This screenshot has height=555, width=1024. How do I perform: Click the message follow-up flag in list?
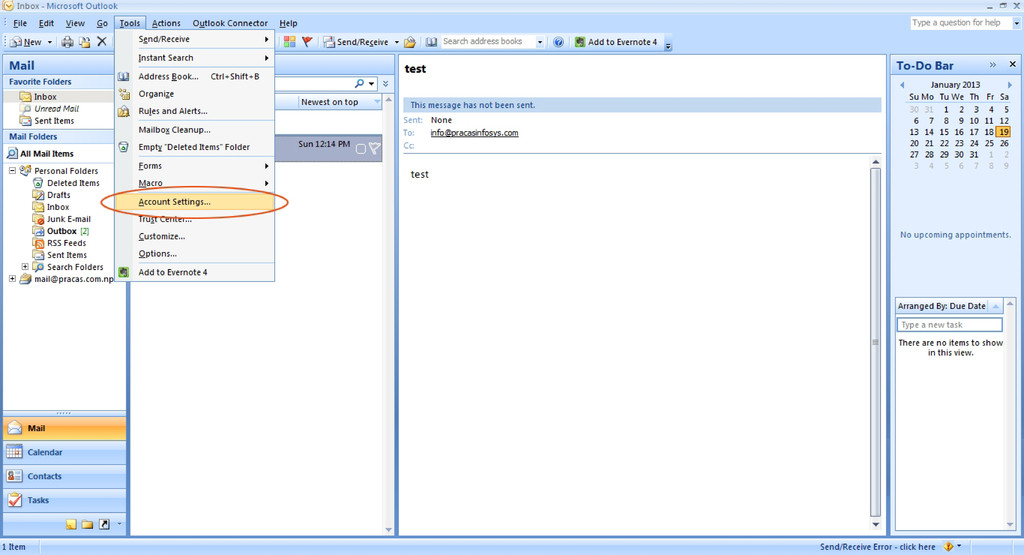[374, 149]
